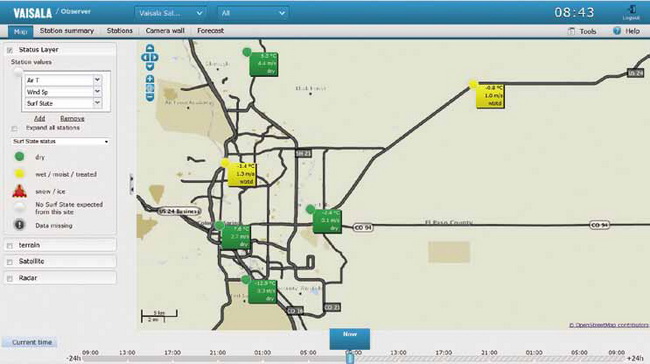Open the Tools icon menu
Screen dimensions: 650x364
coord(571,31)
